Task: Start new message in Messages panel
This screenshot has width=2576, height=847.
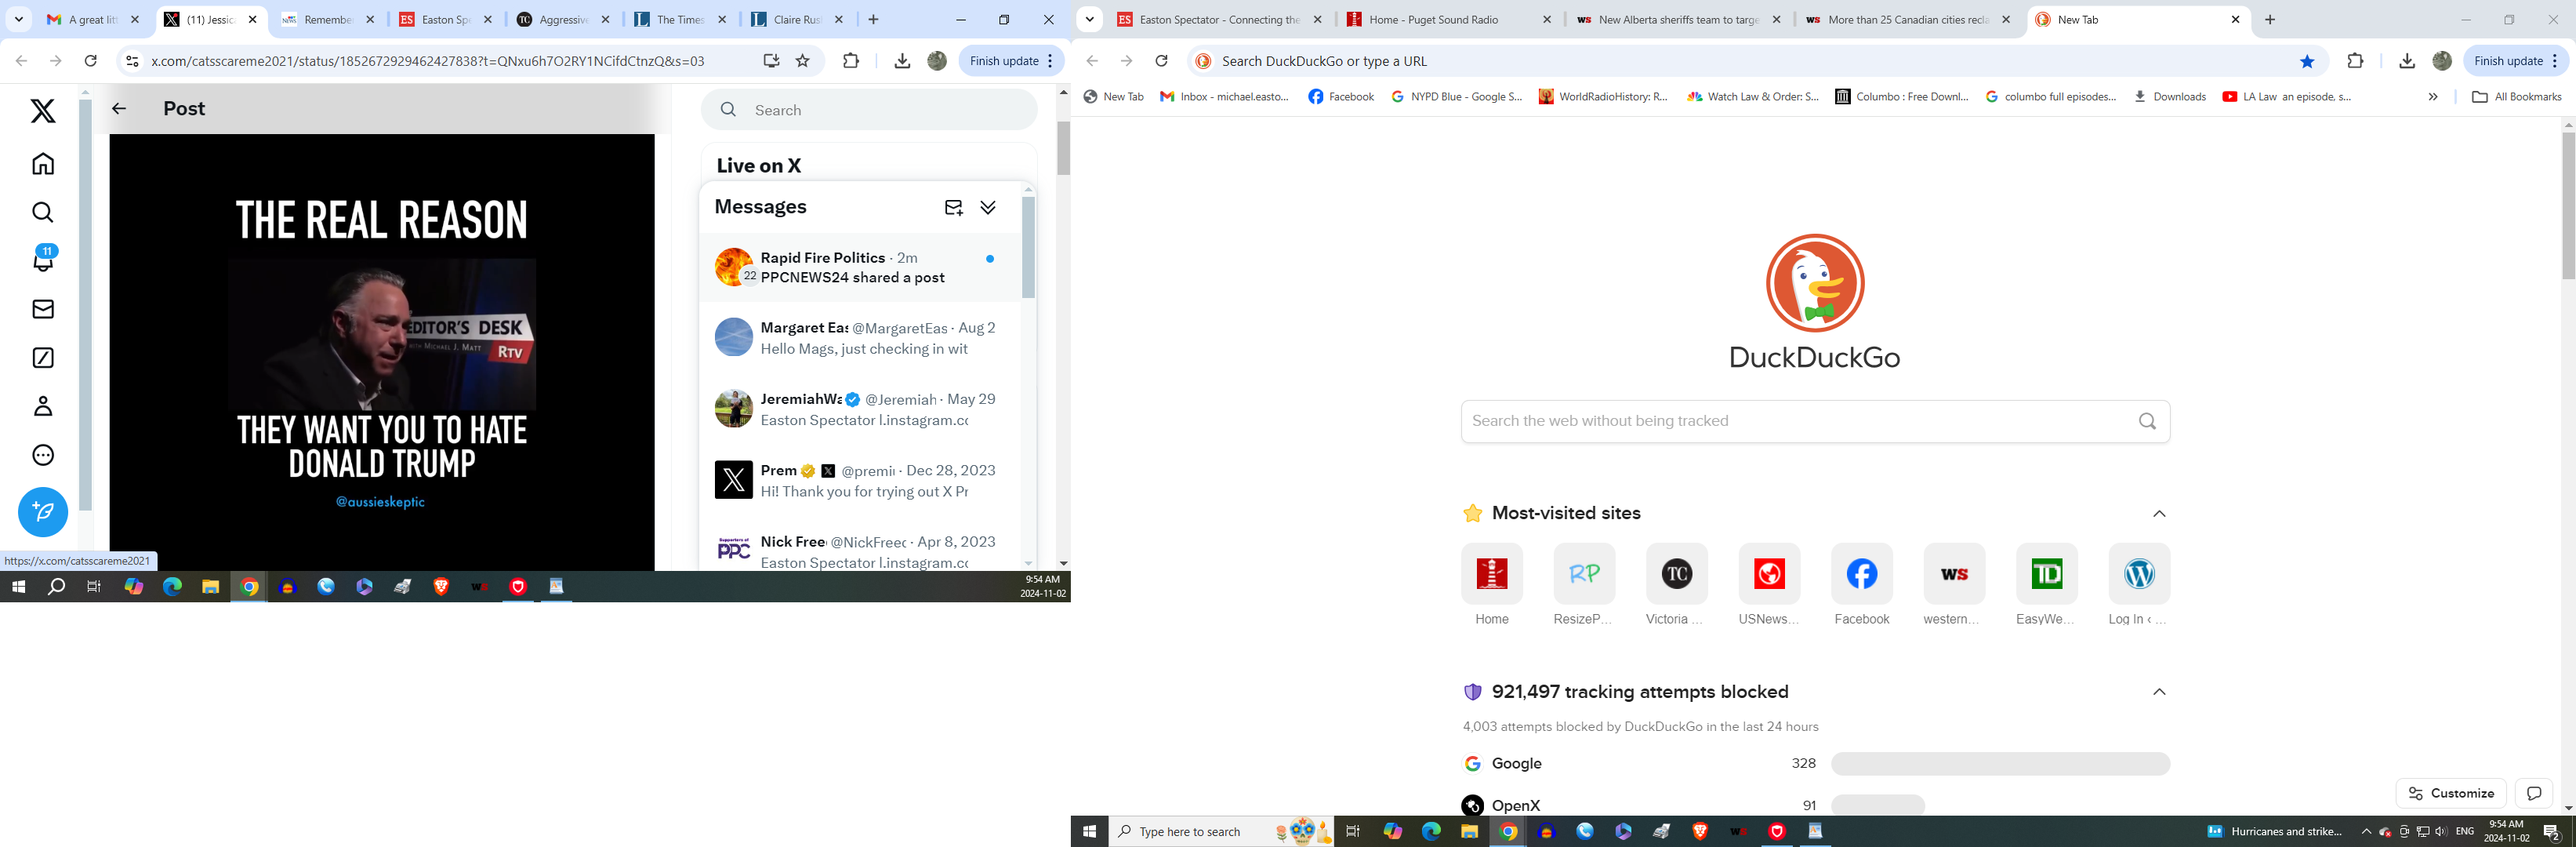Action: point(953,207)
